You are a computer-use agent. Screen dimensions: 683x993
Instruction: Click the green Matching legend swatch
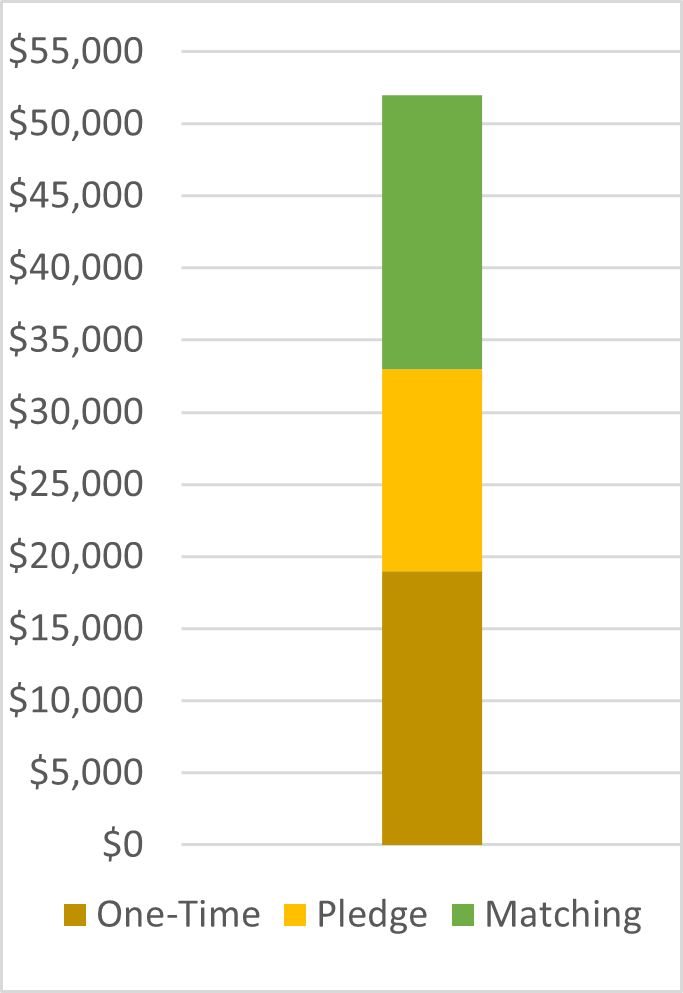point(465,915)
